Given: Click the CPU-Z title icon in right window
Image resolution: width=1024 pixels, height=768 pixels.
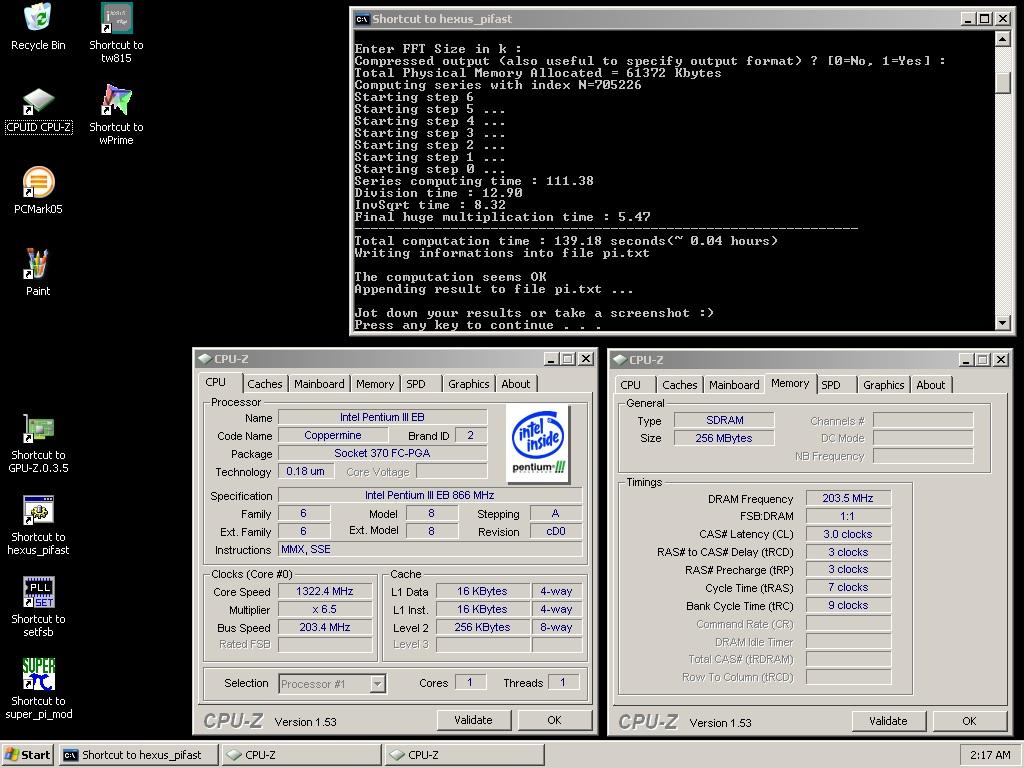Looking at the screenshot, I should pos(620,359).
